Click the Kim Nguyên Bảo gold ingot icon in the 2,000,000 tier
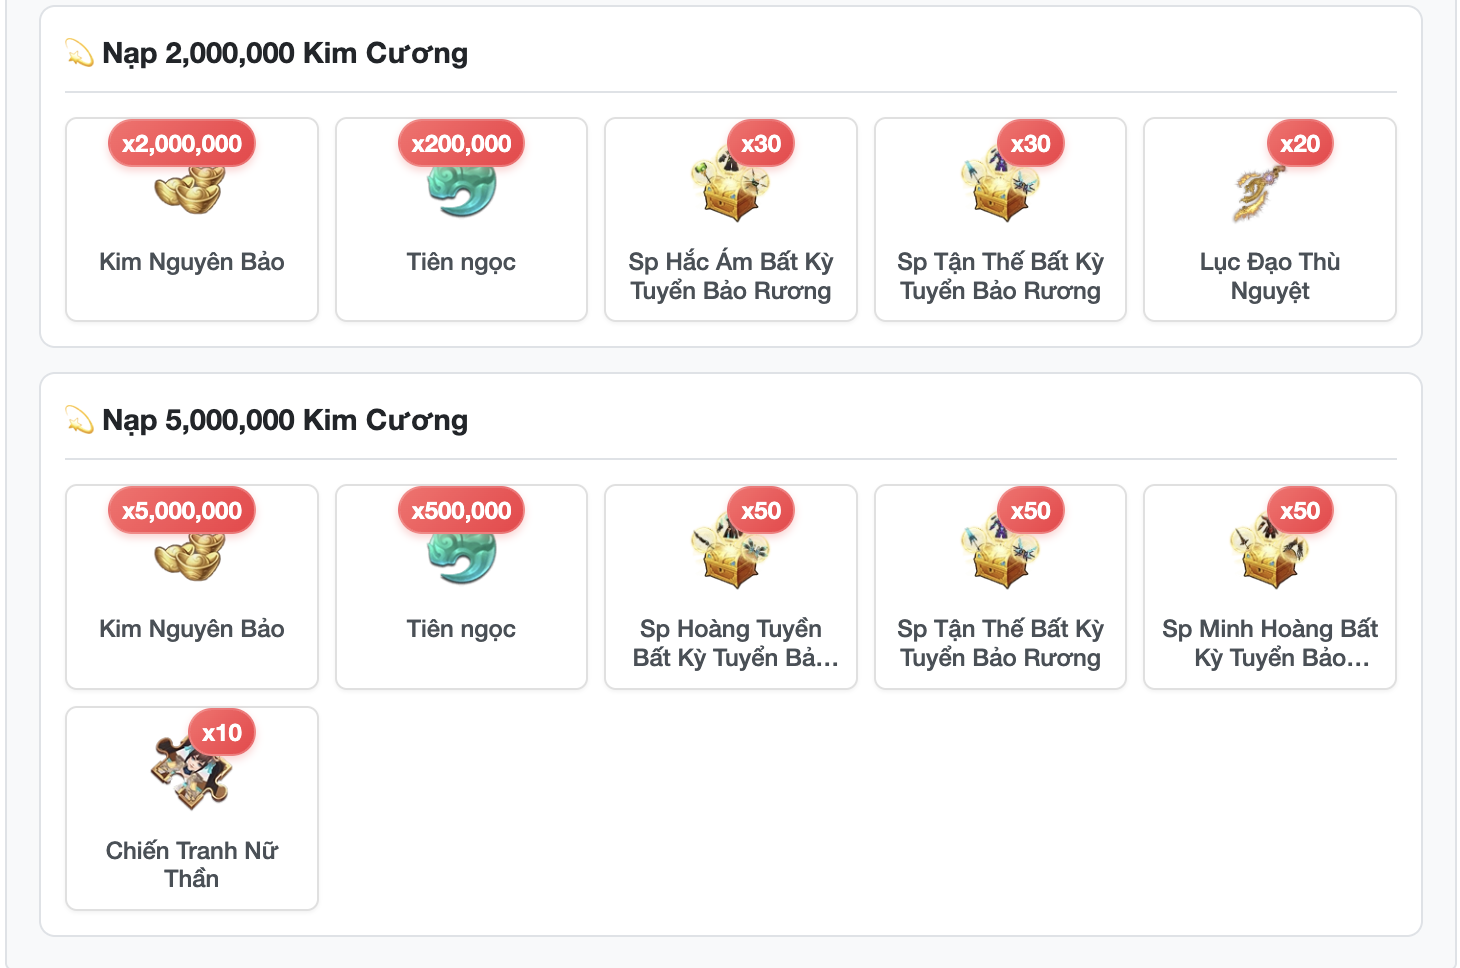 191,184
